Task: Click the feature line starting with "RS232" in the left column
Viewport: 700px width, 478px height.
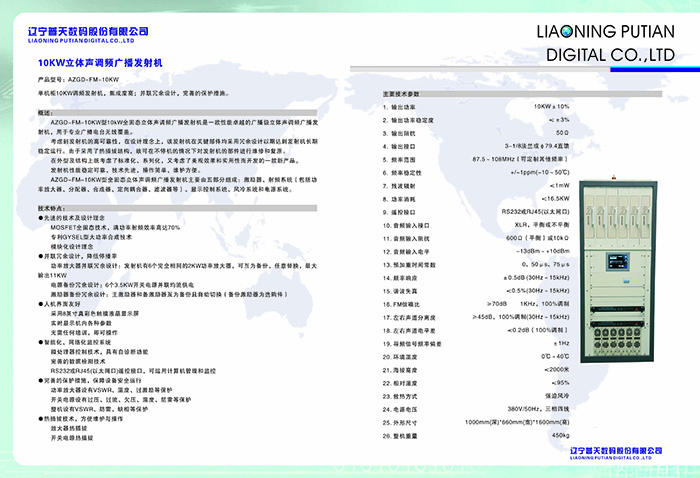Action: pos(133,371)
